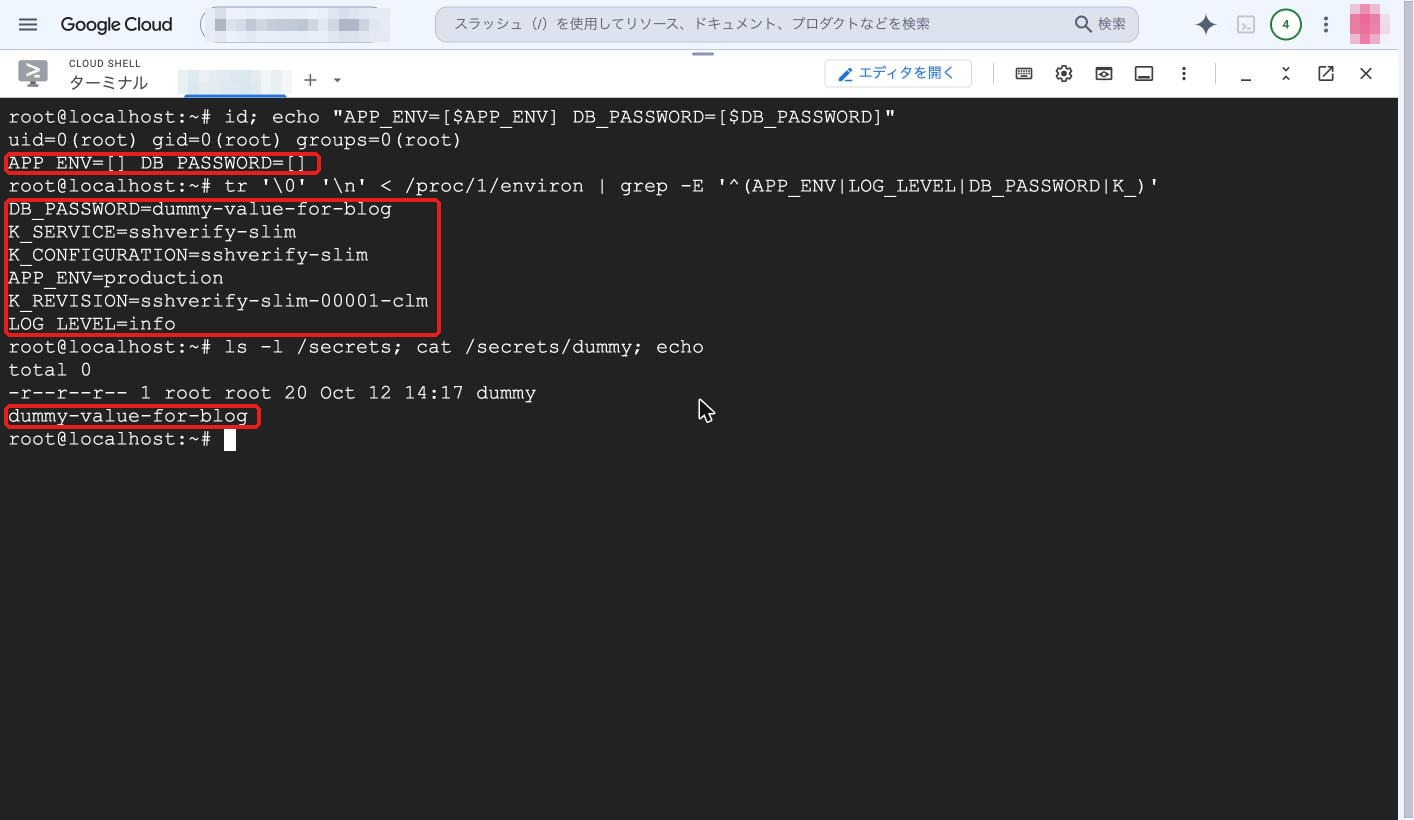Collapse or expand Cloud Shell vertically

pos(1286,73)
